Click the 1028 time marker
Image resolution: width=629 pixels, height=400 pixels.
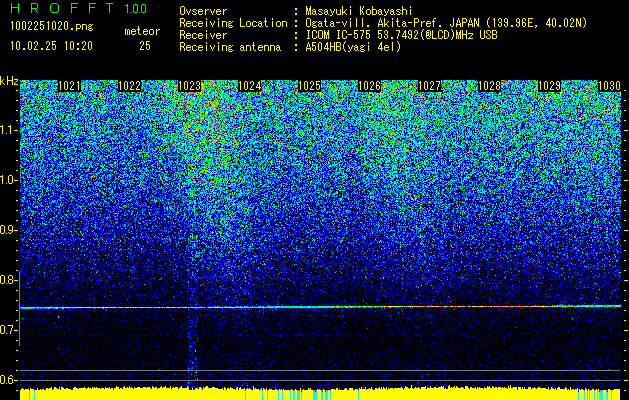(489, 86)
